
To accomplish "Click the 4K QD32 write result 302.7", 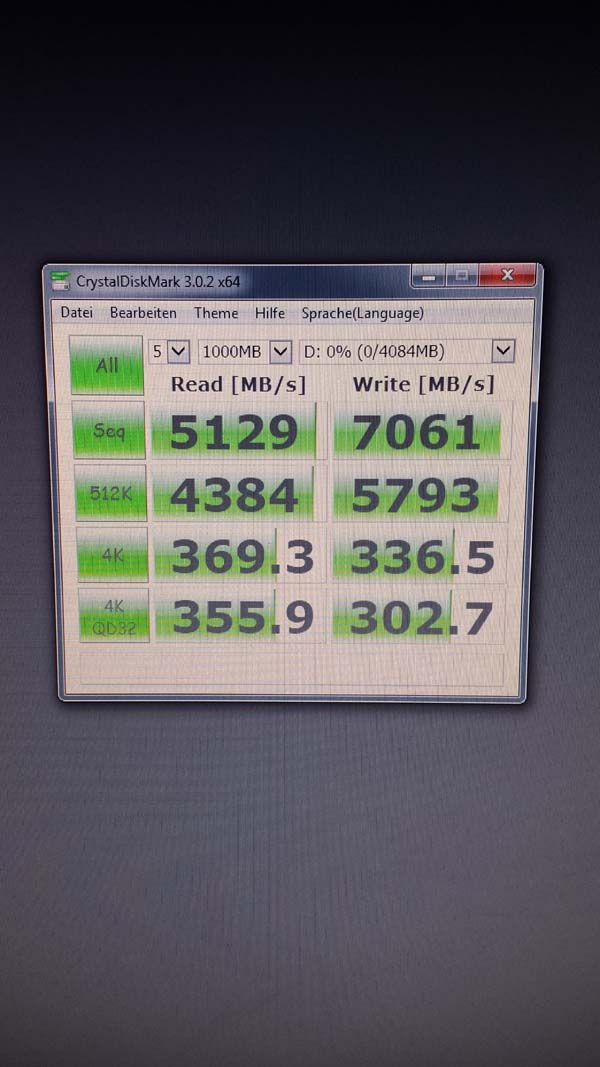I will [x=418, y=617].
